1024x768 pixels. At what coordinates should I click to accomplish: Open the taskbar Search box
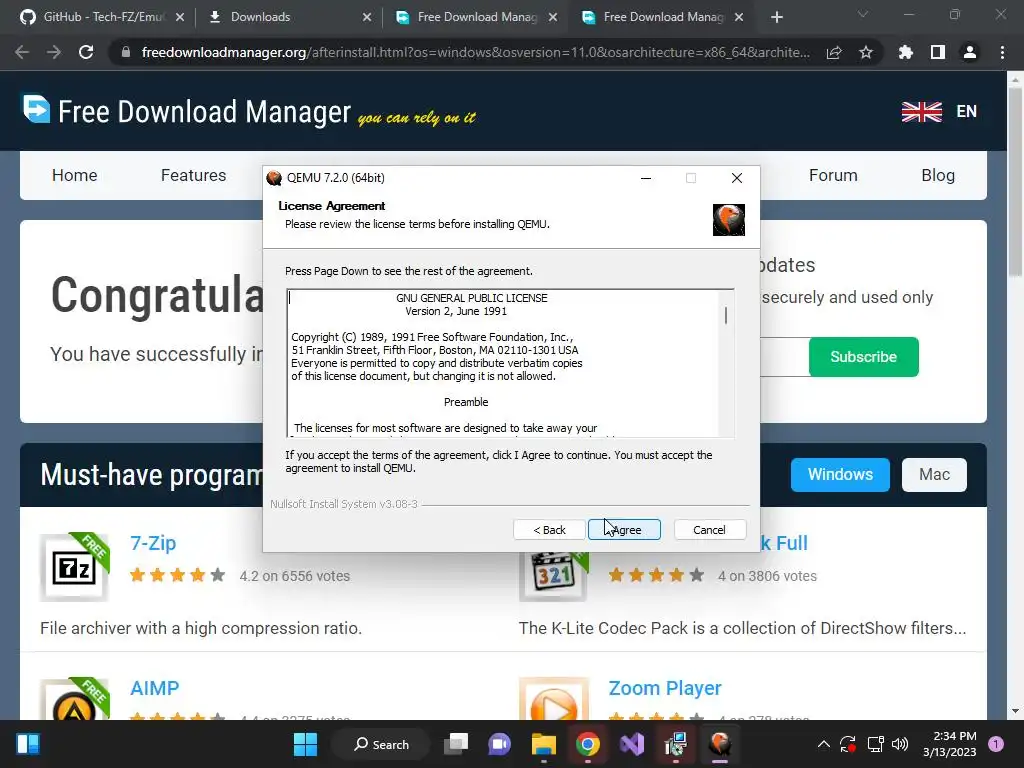381,744
